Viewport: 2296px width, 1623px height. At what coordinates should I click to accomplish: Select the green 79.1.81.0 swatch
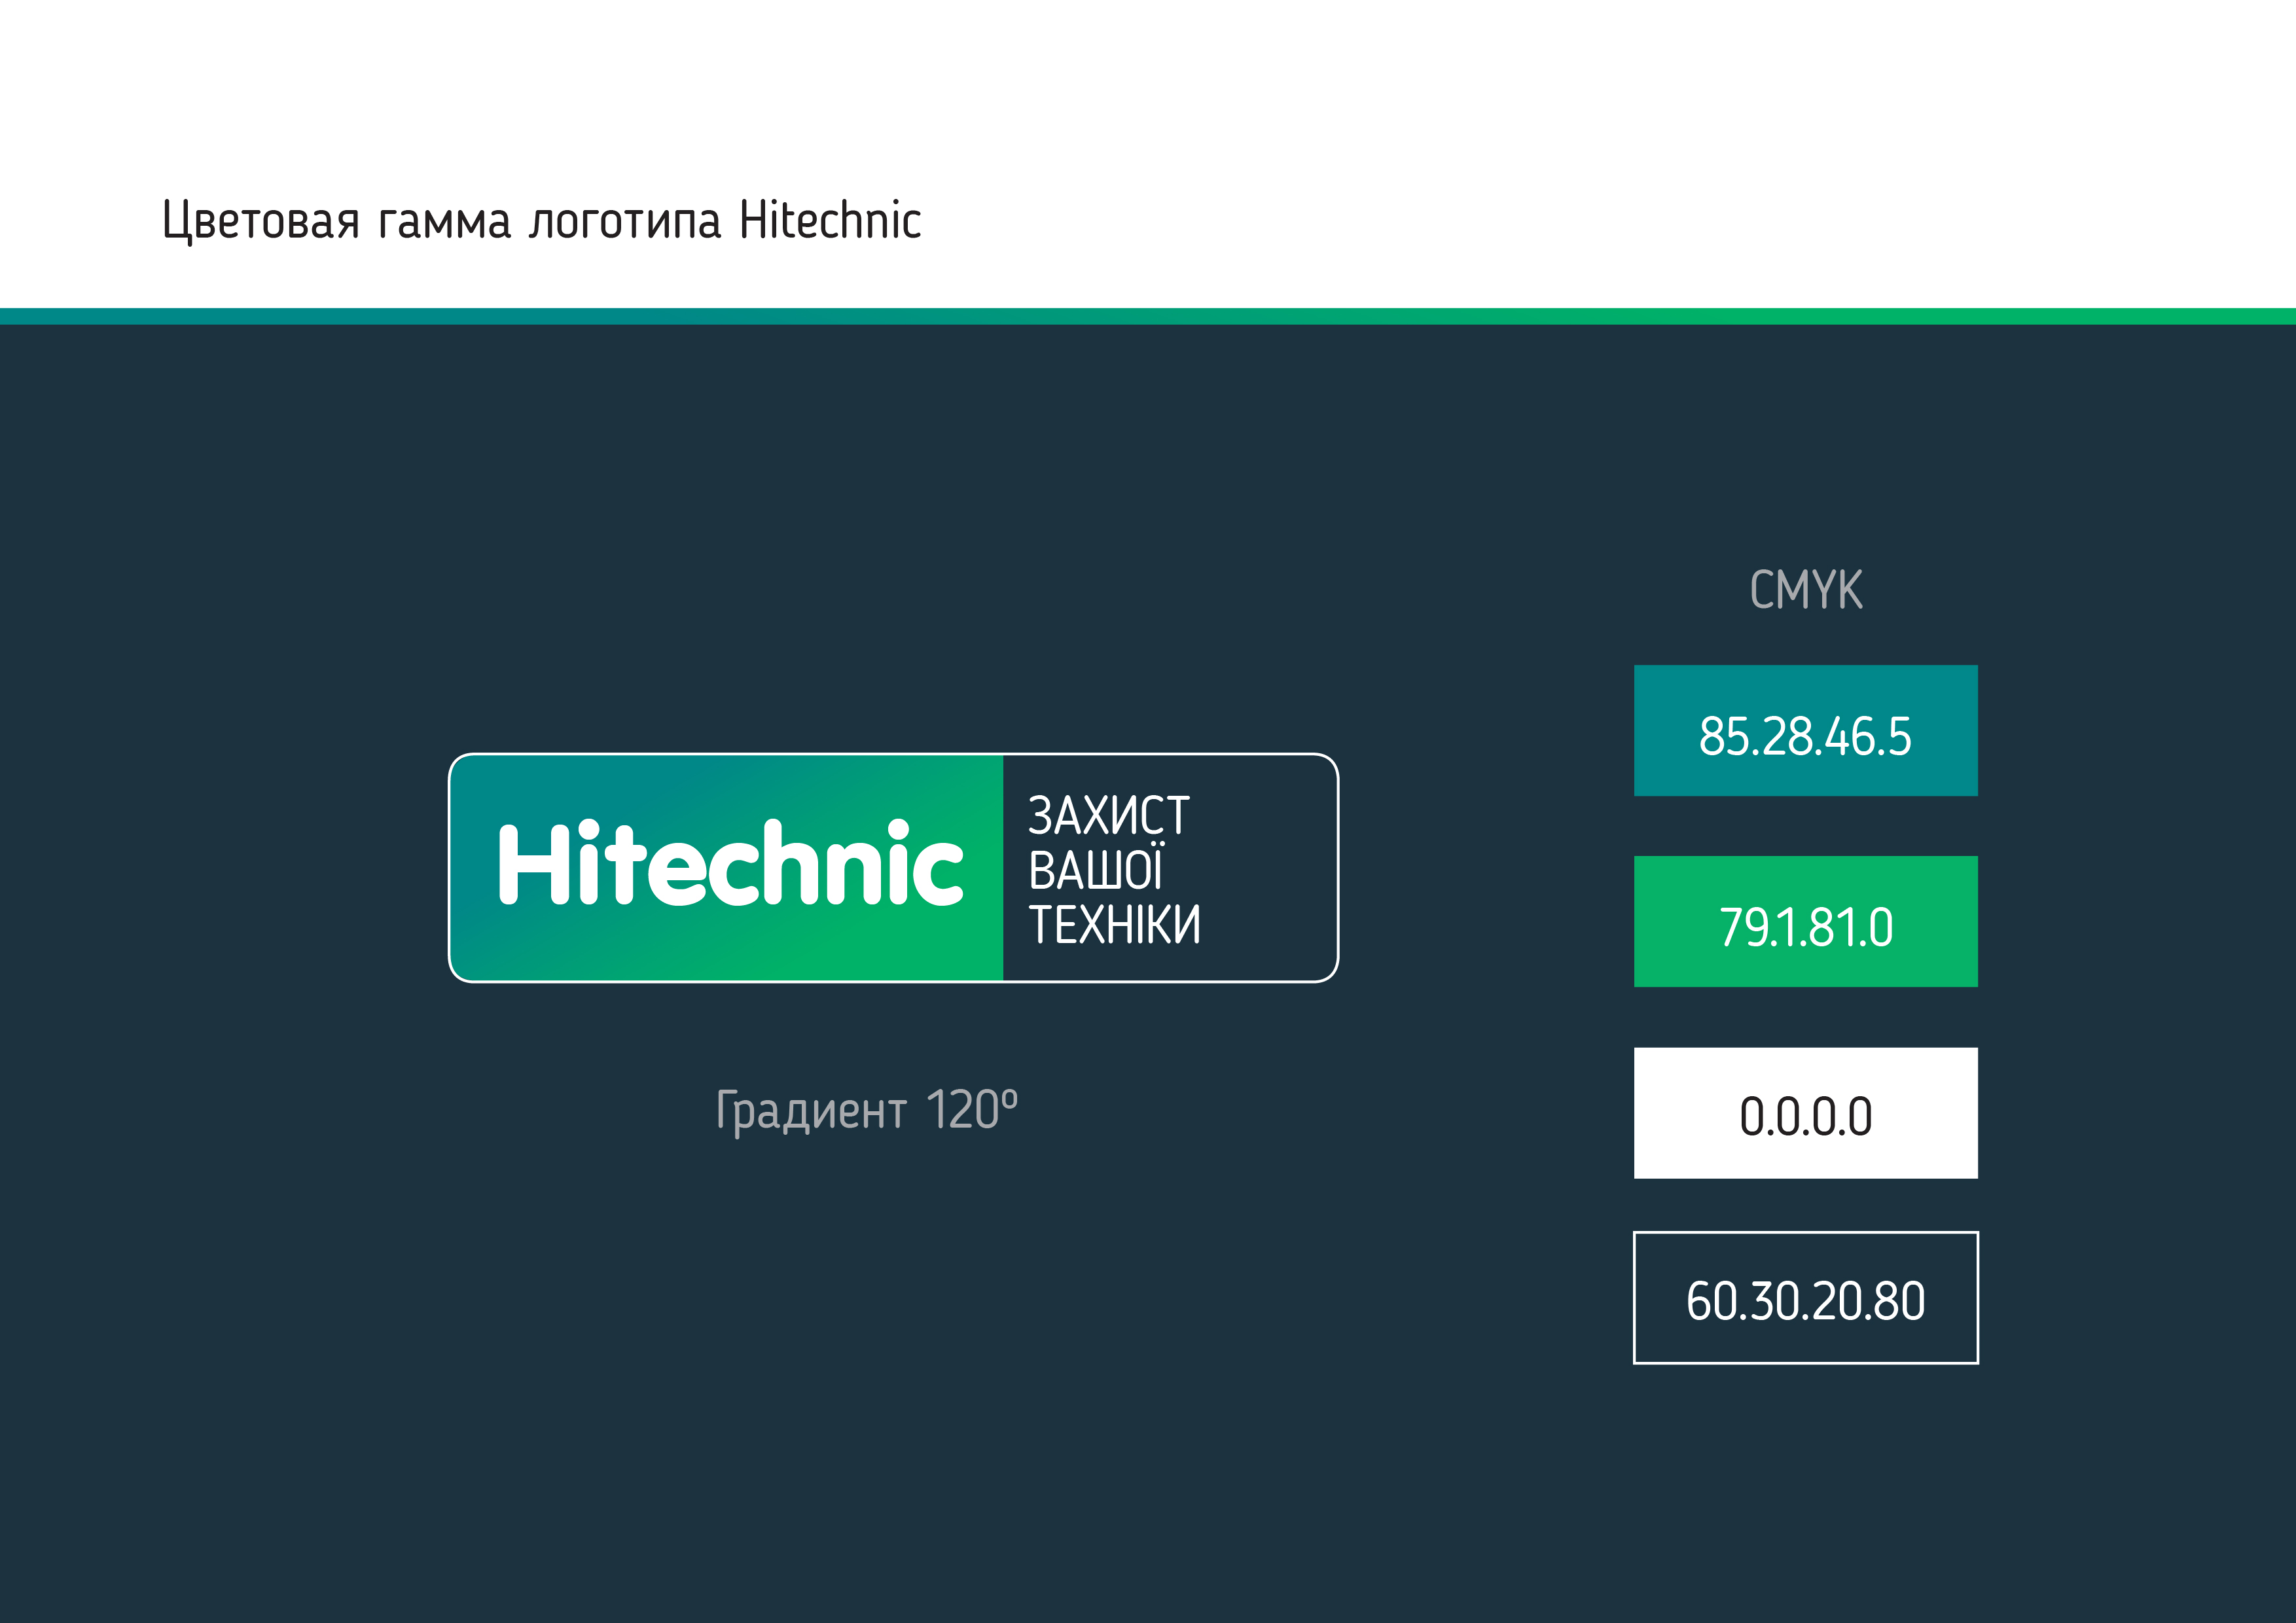(1805, 921)
